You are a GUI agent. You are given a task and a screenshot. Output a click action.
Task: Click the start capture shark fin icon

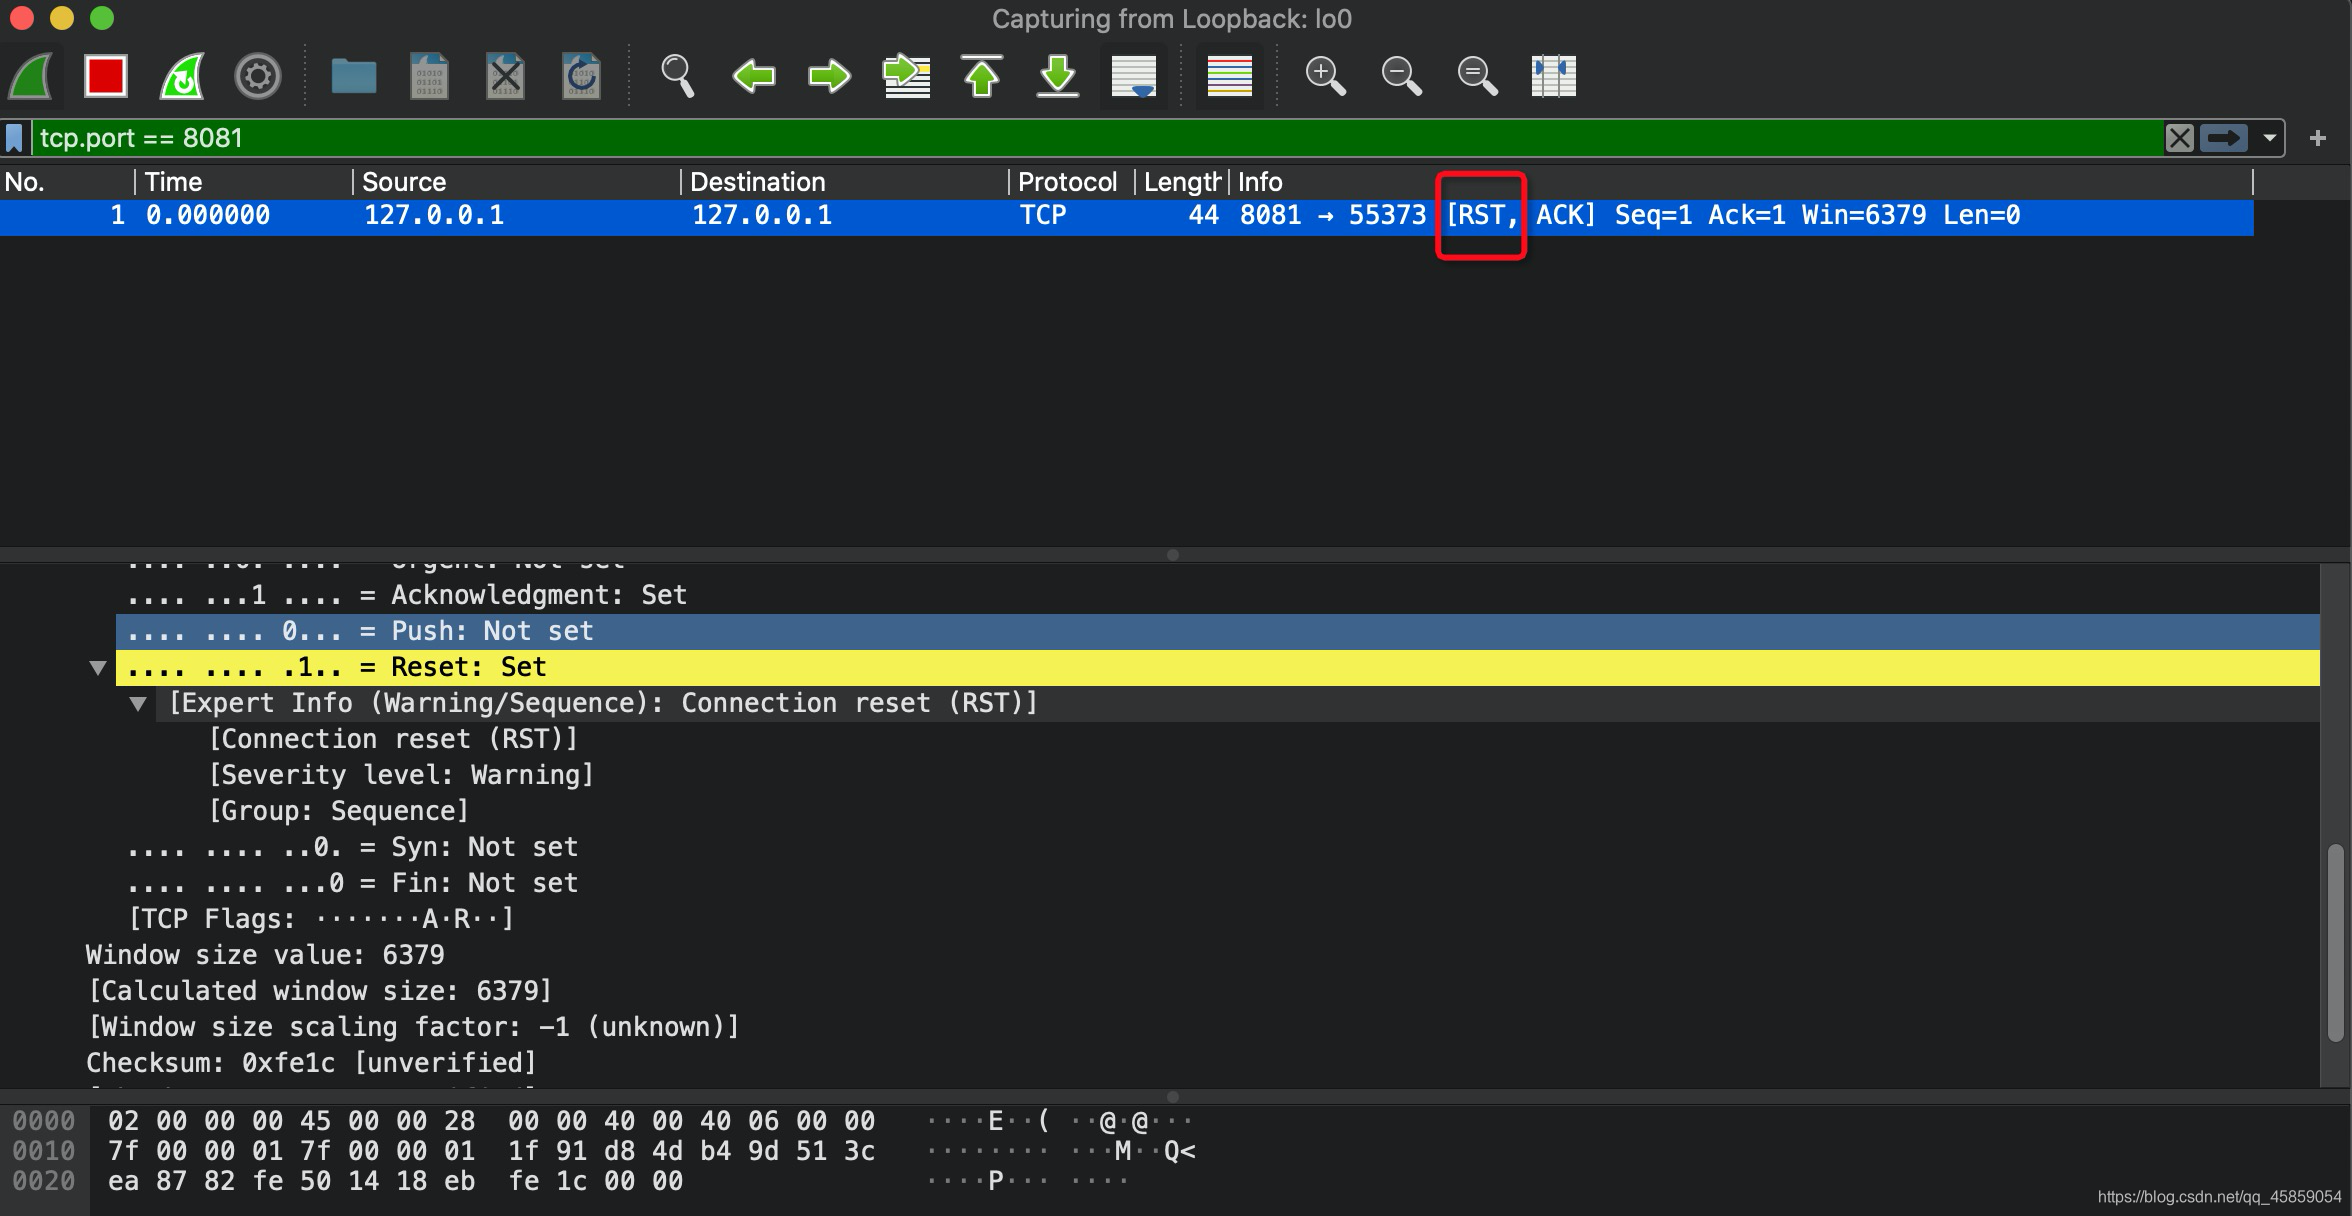coord(30,76)
